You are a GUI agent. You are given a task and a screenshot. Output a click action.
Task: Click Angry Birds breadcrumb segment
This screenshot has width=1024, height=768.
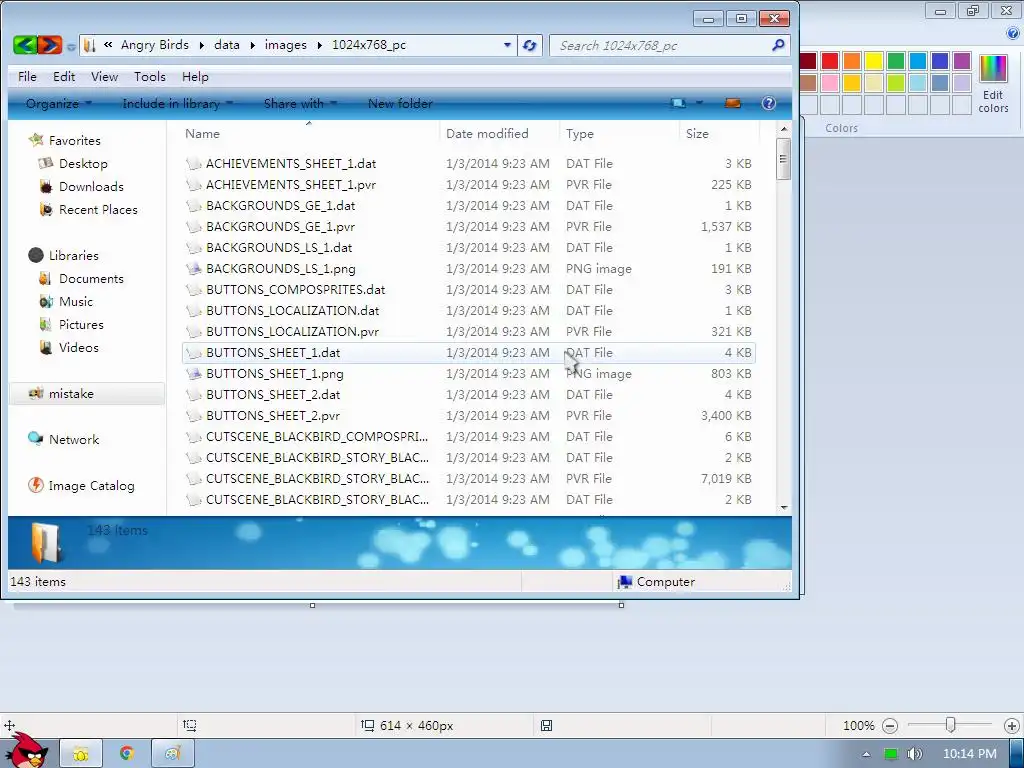(155, 44)
